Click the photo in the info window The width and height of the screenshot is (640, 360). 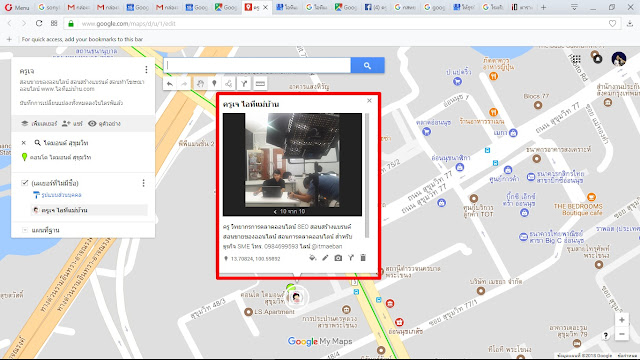[292, 160]
